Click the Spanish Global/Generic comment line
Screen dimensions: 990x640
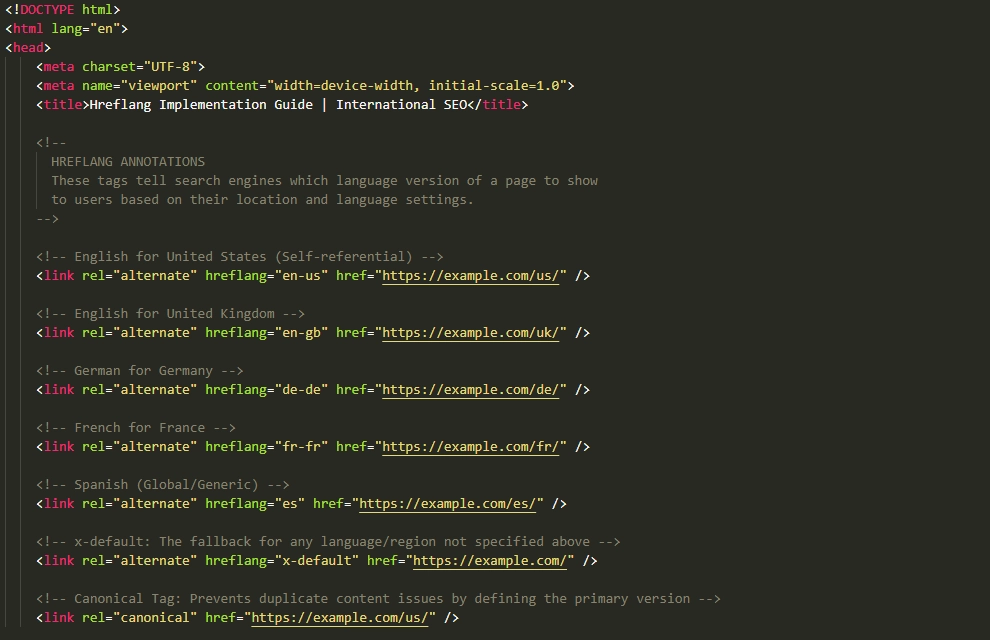pyautogui.click(x=163, y=484)
